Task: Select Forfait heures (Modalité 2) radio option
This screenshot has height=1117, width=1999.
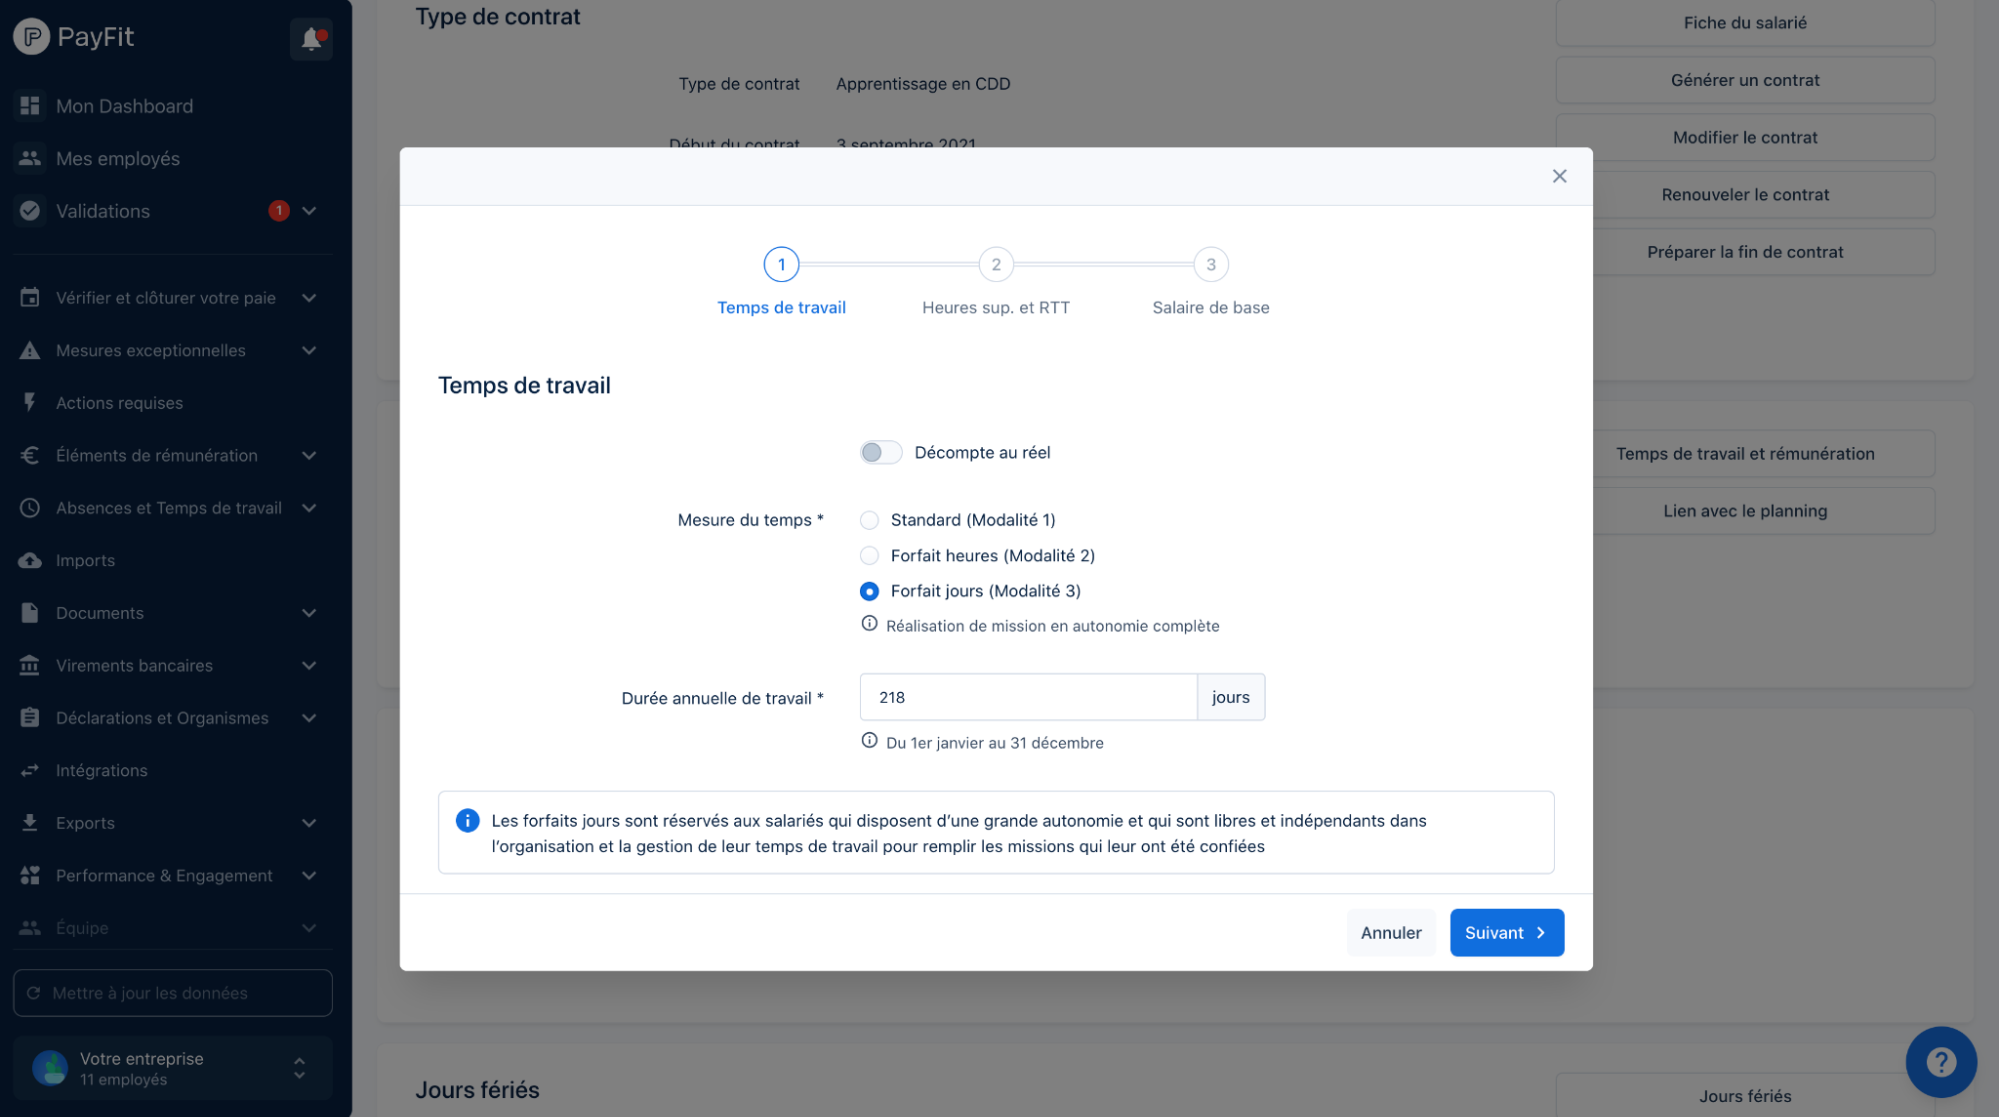Action: point(869,555)
